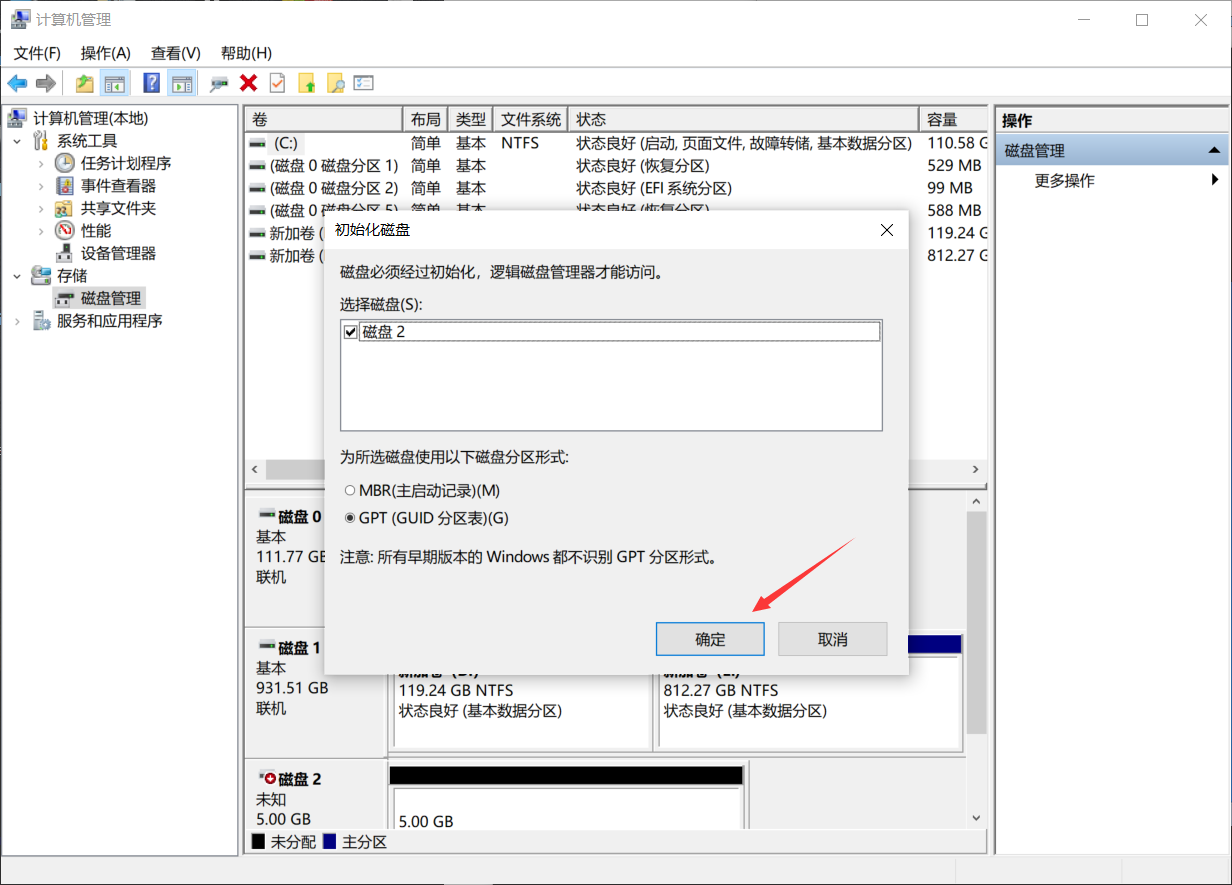Image resolution: width=1232 pixels, height=885 pixels.
Task: Click the disk connect/refresh toolbar icon
Action: (219, 84)
